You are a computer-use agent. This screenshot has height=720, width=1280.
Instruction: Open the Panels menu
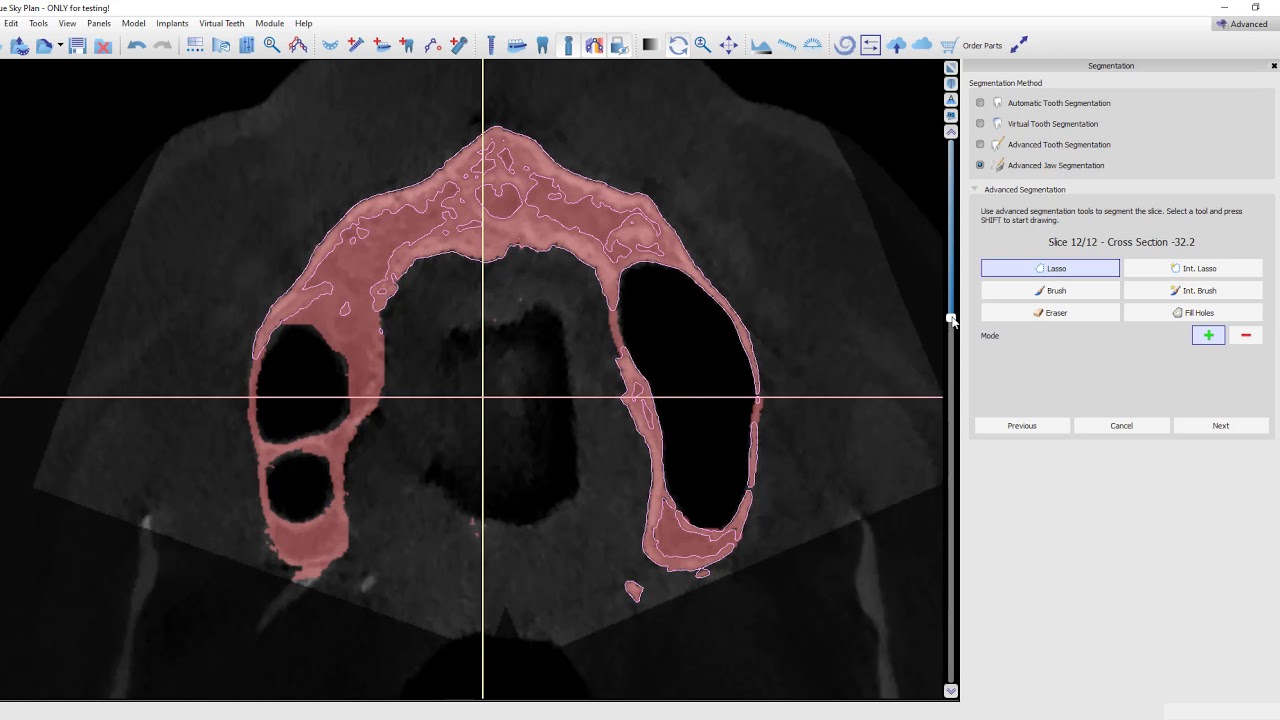[x=99, y=23]
